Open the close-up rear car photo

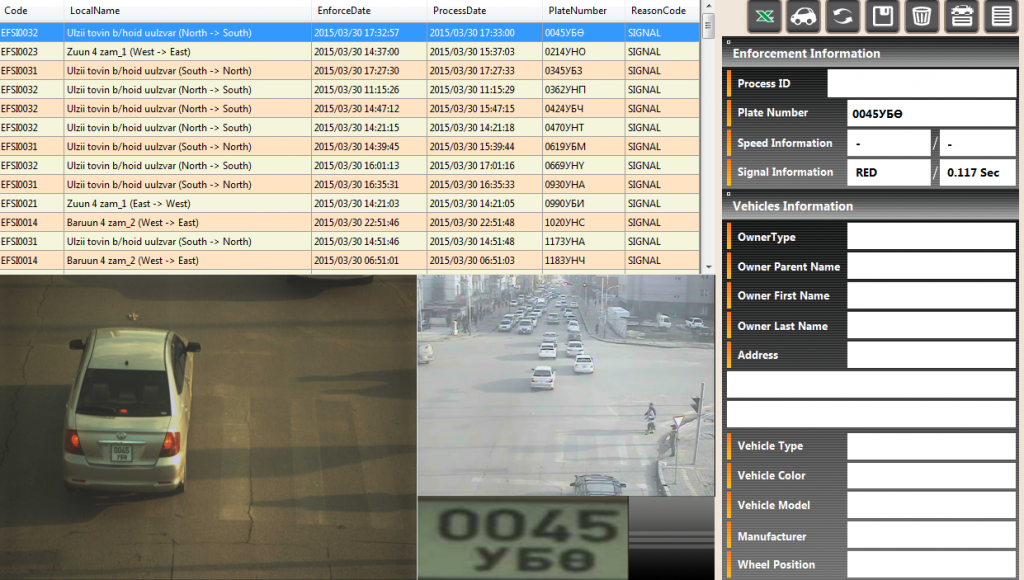pyautogui.click(x=207, y=427)
